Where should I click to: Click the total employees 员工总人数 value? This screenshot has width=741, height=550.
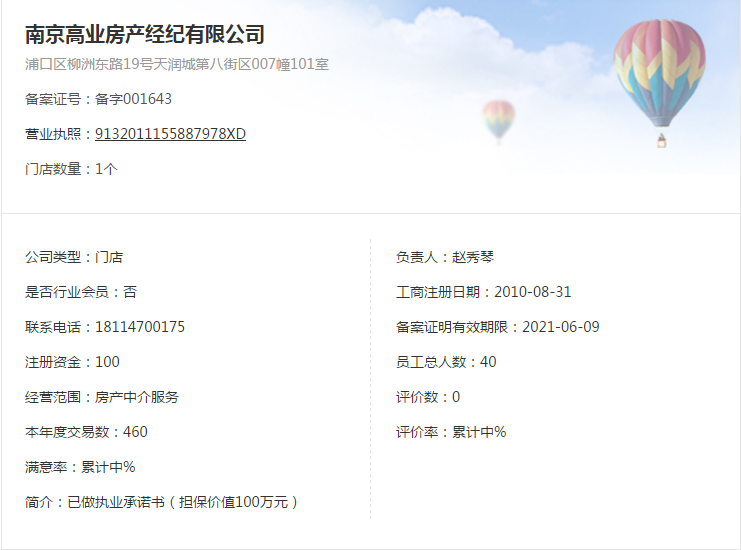[x=488, y=362]
